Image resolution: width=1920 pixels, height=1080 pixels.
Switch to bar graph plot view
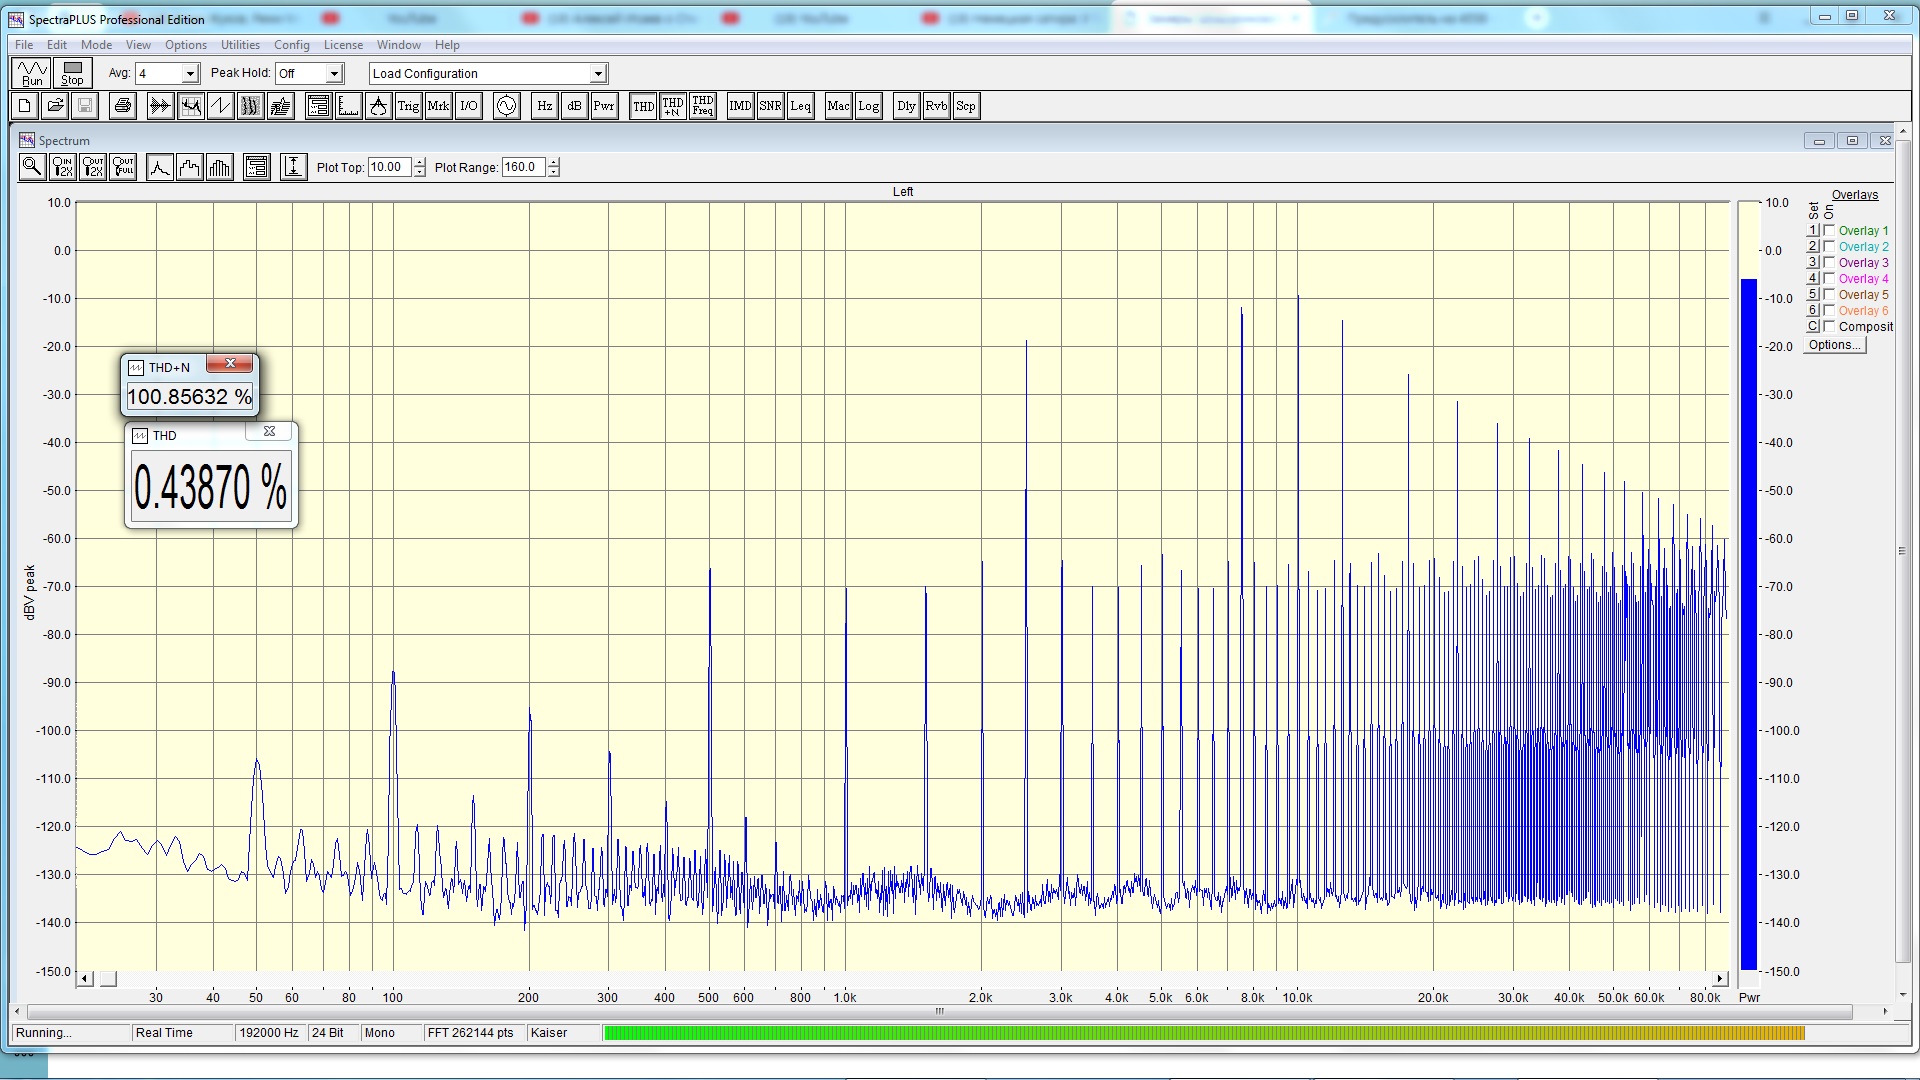tap(220, 167)
